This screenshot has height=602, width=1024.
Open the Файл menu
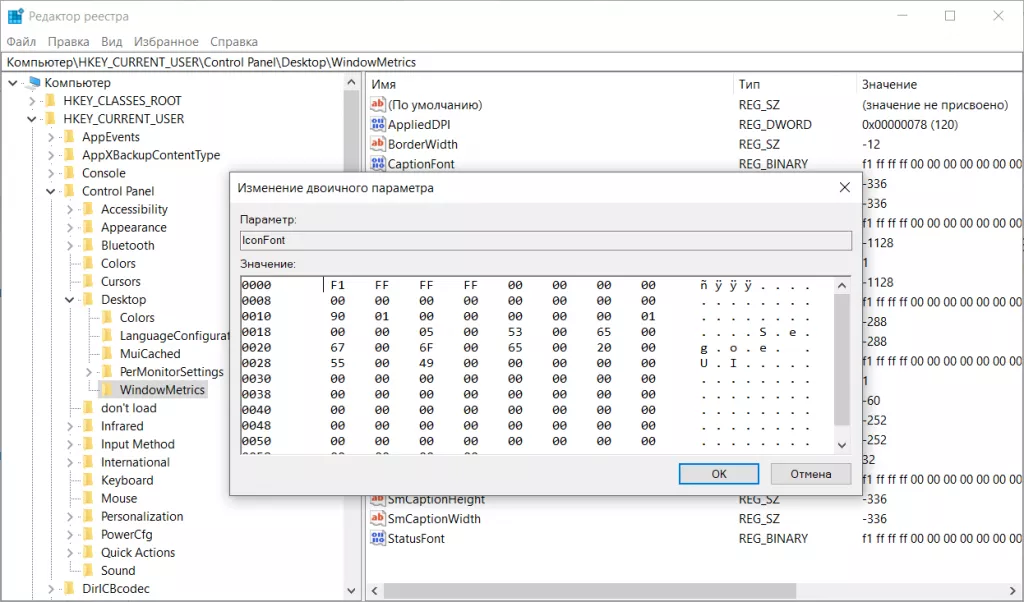click(21, 42)
